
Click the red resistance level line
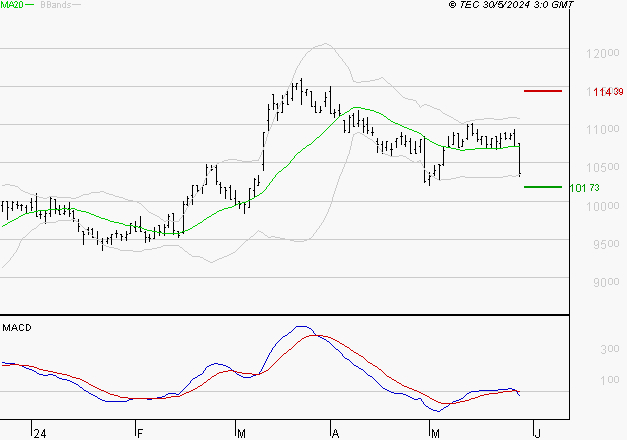[x=543, y=91]
